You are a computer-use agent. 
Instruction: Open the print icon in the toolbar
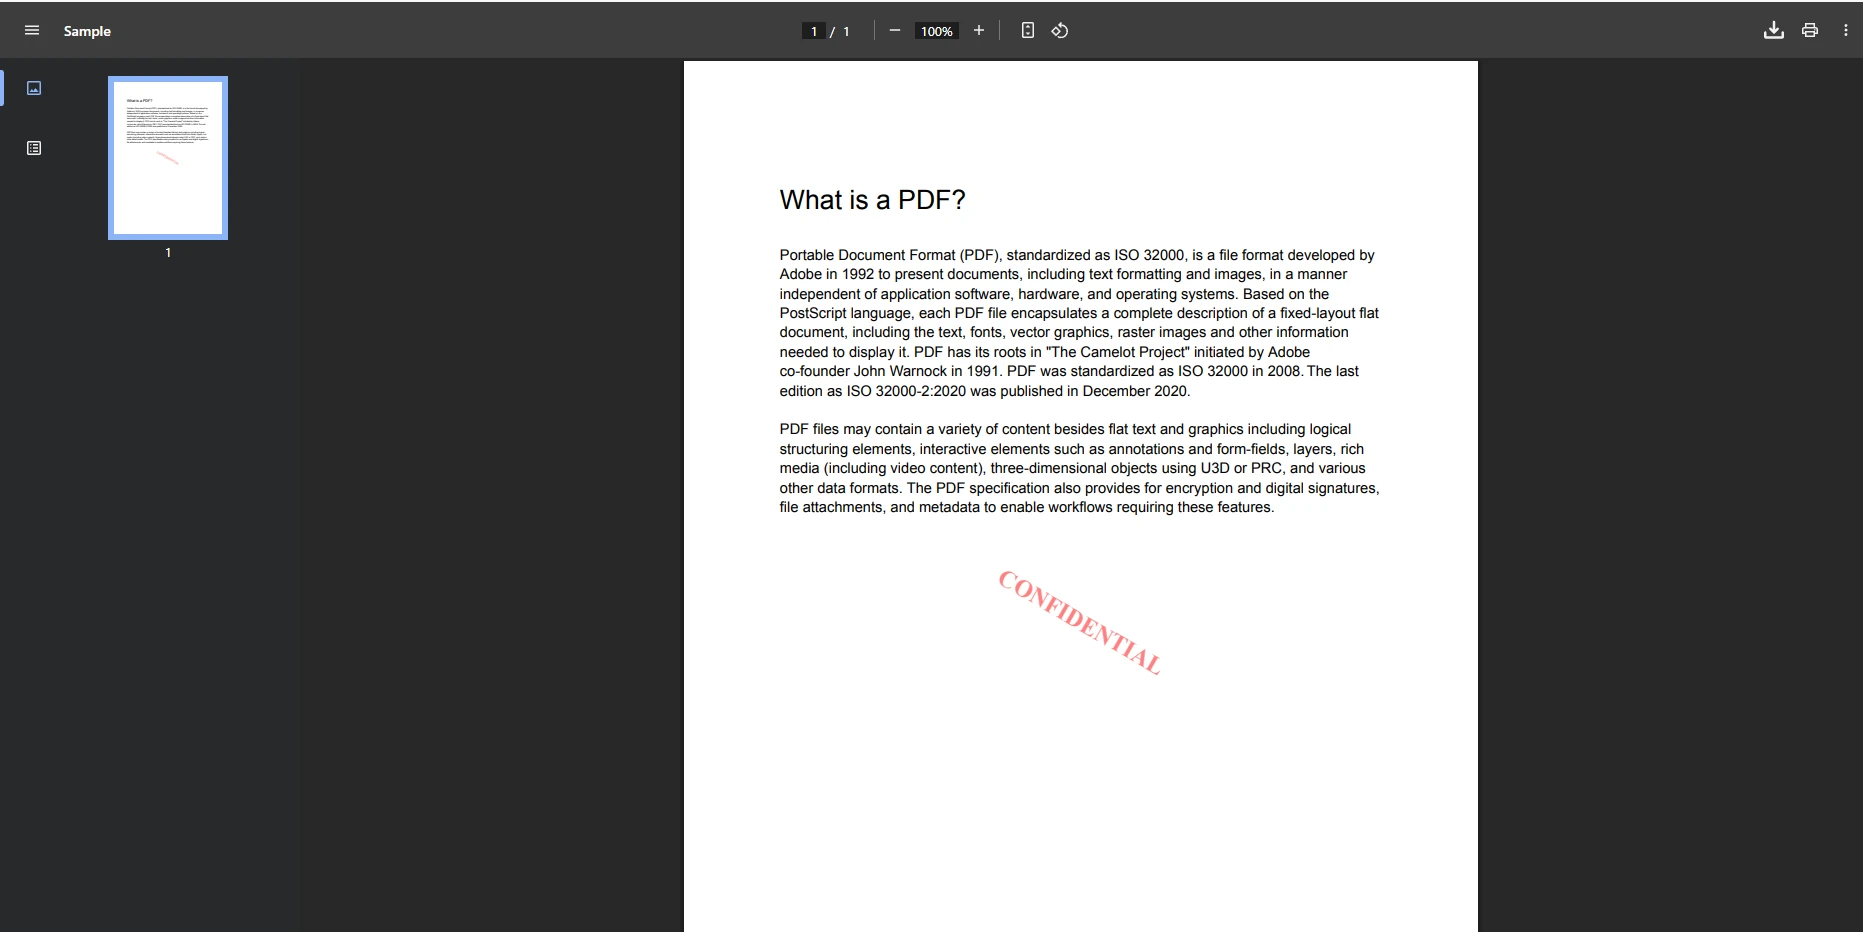[1810, 30]
